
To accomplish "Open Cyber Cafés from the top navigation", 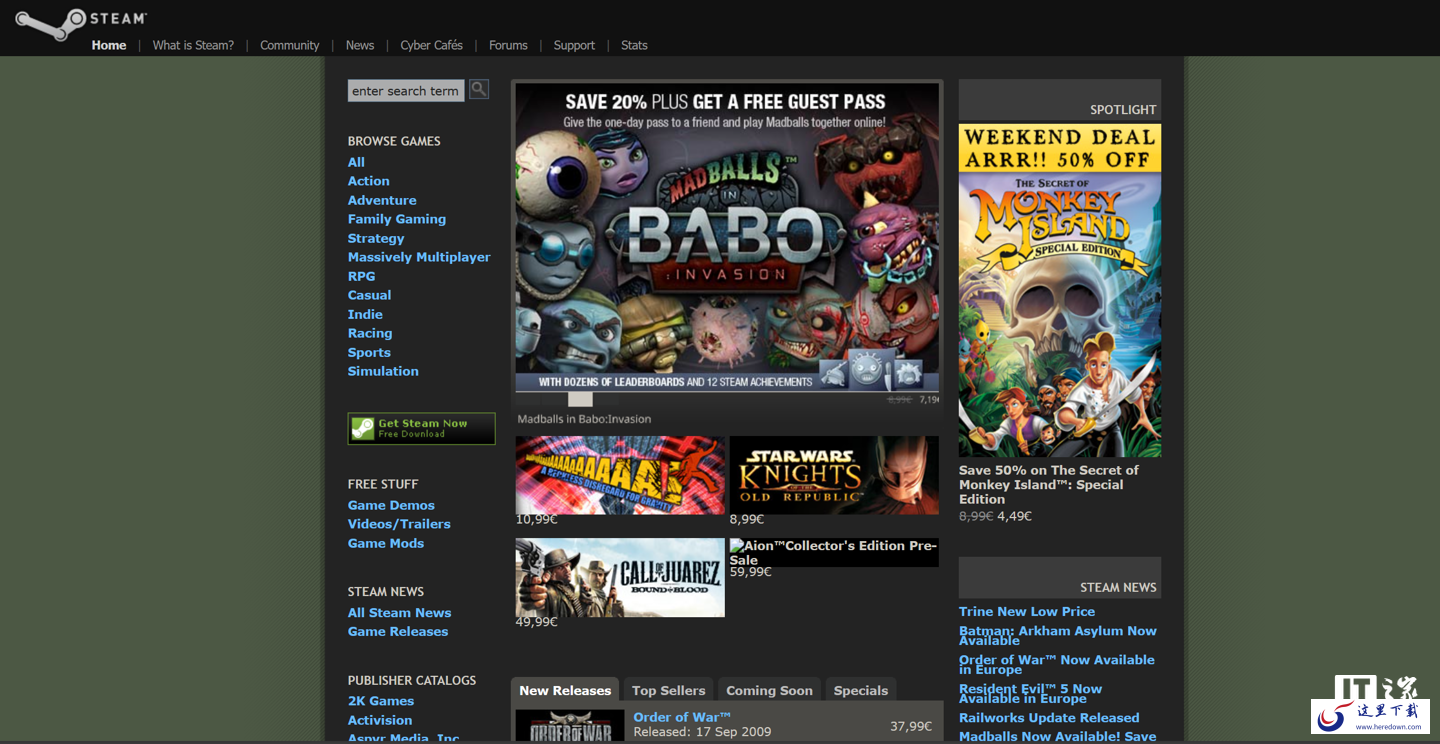I will (x=432, y=45).
